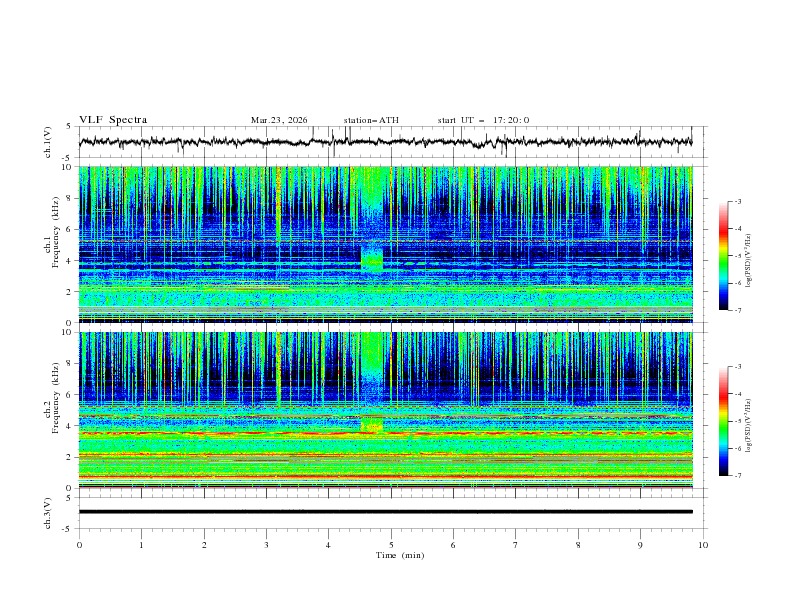Click the "-3" tick on ch.1 color bar
The height and width of the screenshot is (612, 792).
(x=738, y=201)
